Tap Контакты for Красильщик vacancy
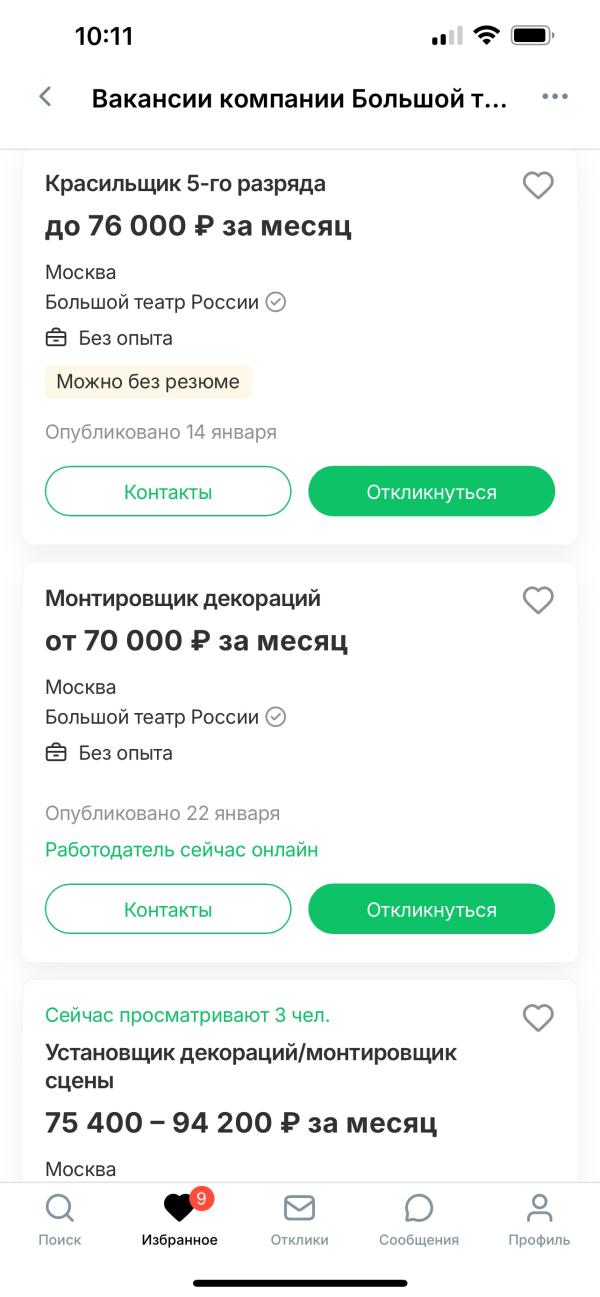 pyautogui.click(x=168, y=491)
